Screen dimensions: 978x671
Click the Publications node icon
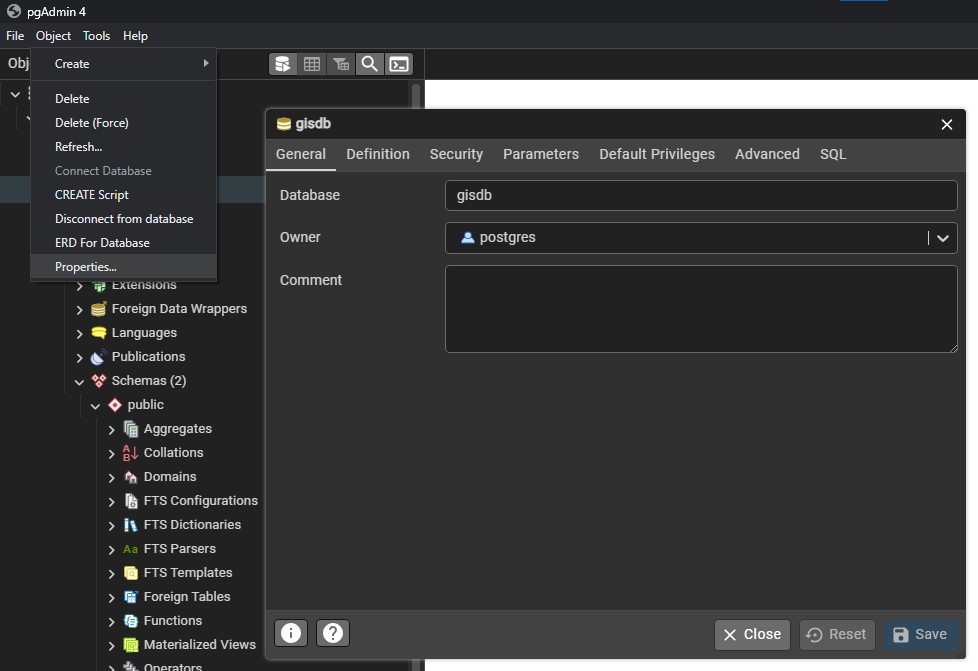pos(99,357)
